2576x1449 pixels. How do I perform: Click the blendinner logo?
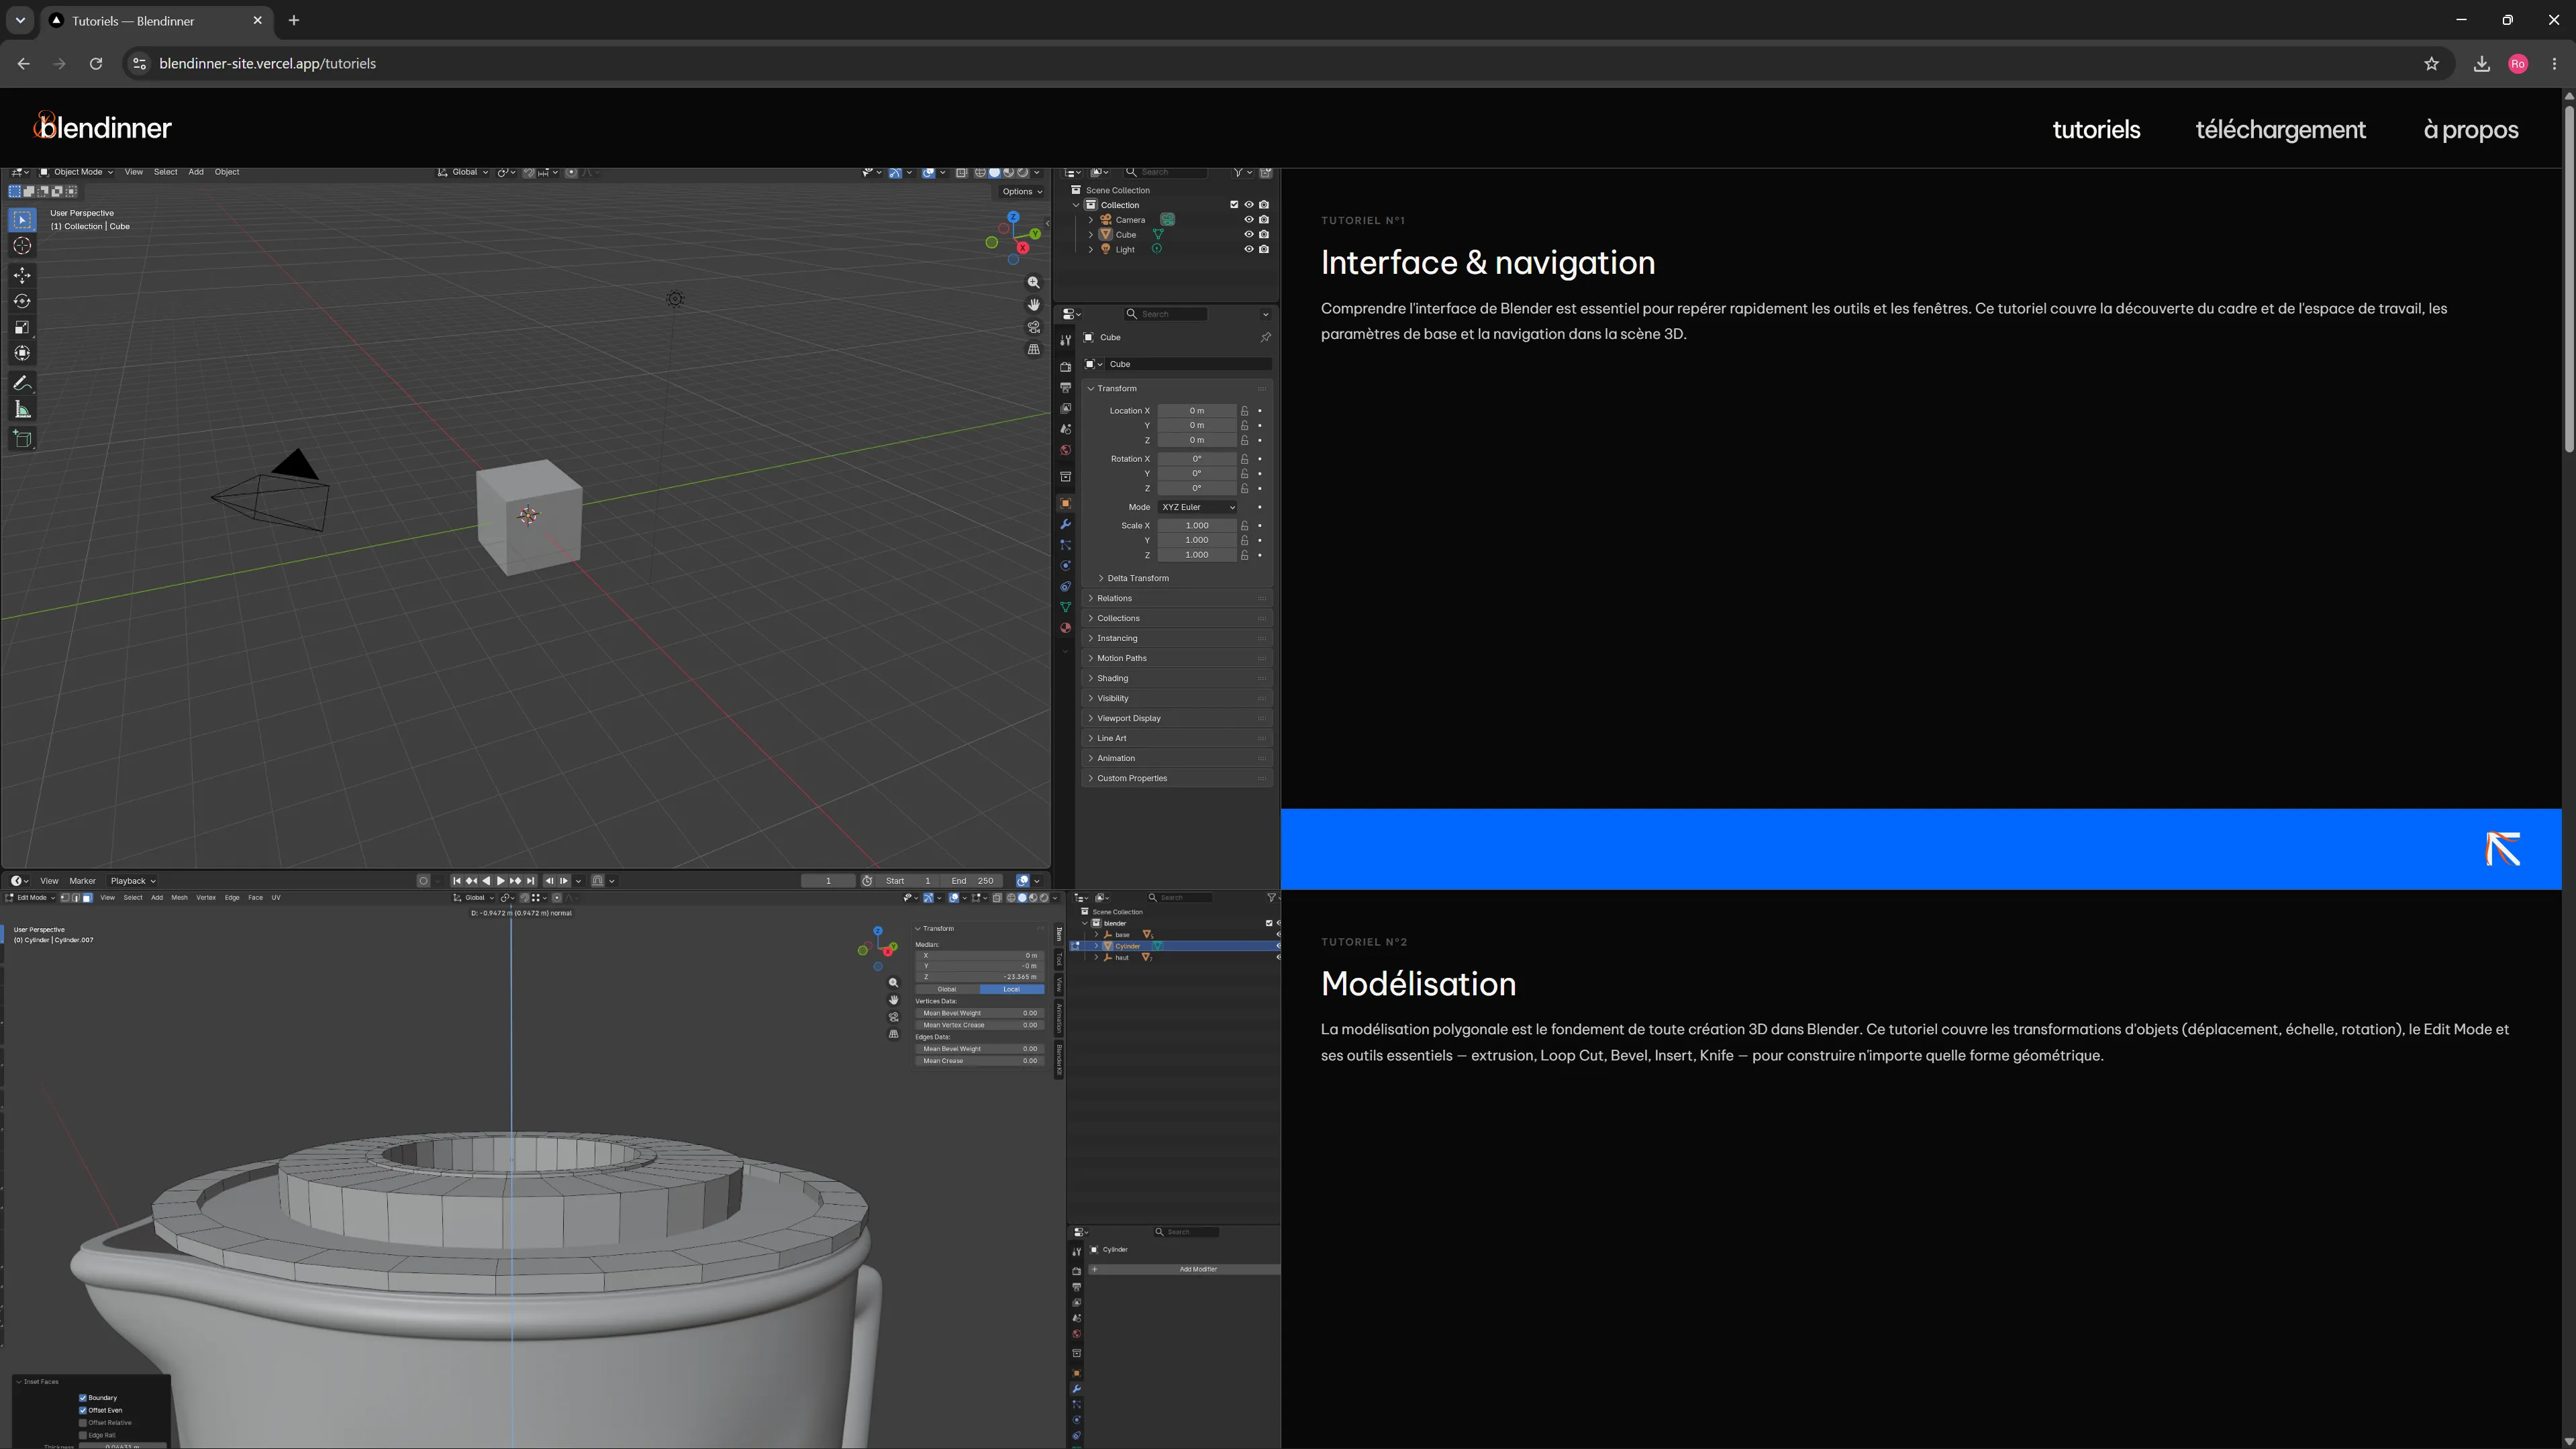(102, 126)
